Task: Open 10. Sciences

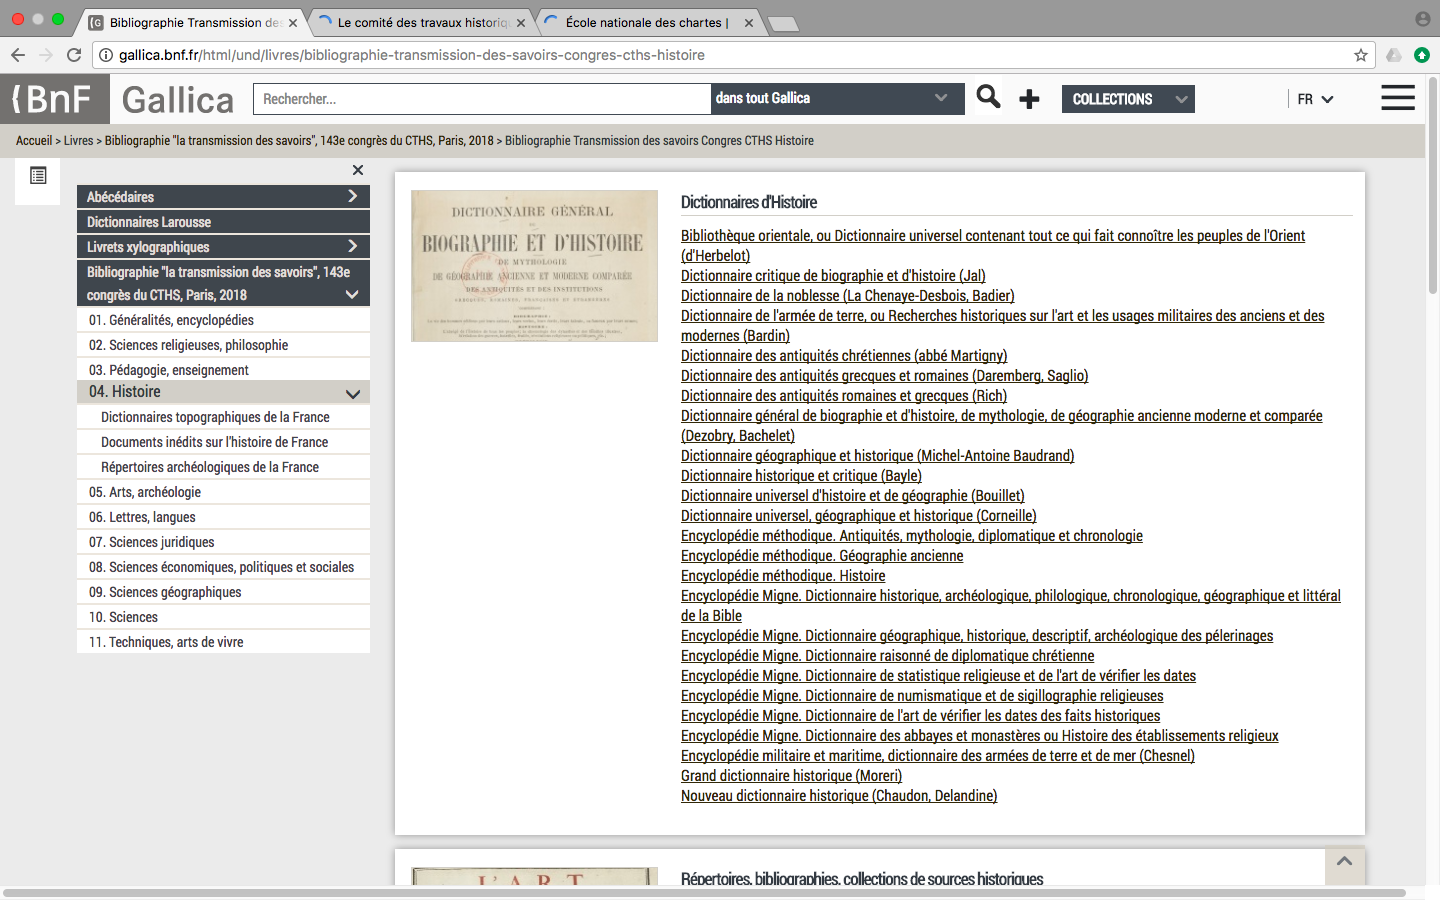Action: 223,617
